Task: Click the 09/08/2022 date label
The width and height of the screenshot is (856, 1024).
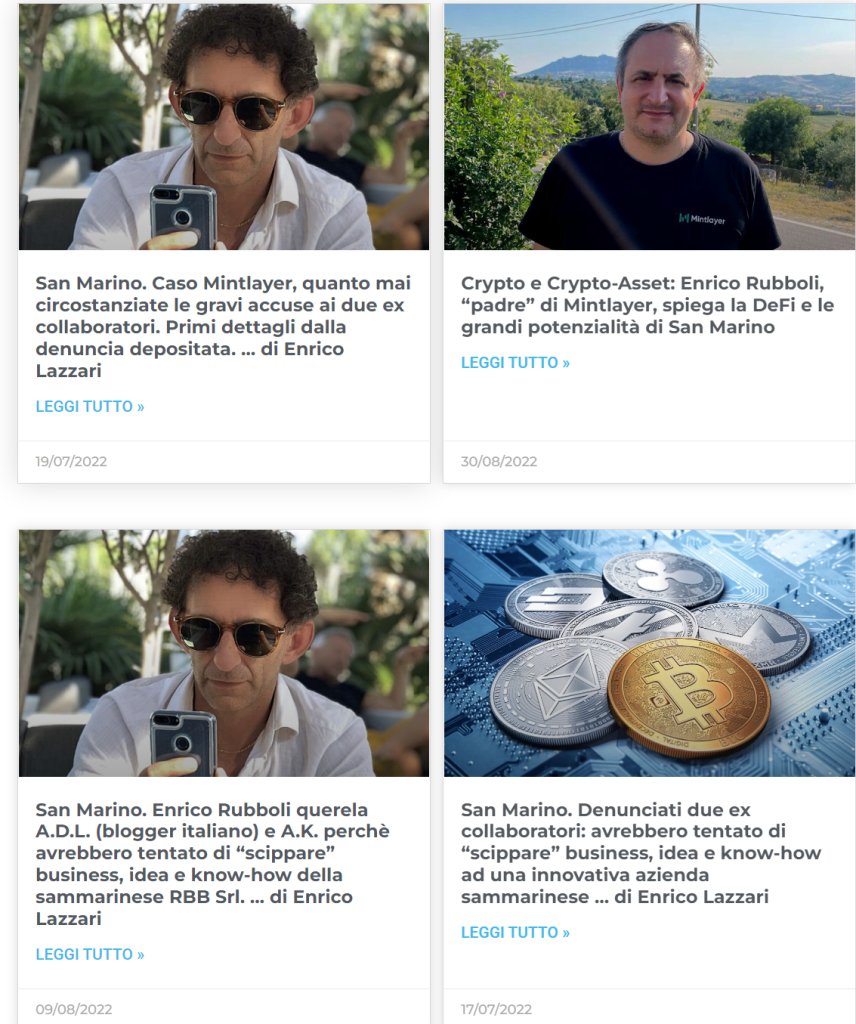Action: [74, 1009]
